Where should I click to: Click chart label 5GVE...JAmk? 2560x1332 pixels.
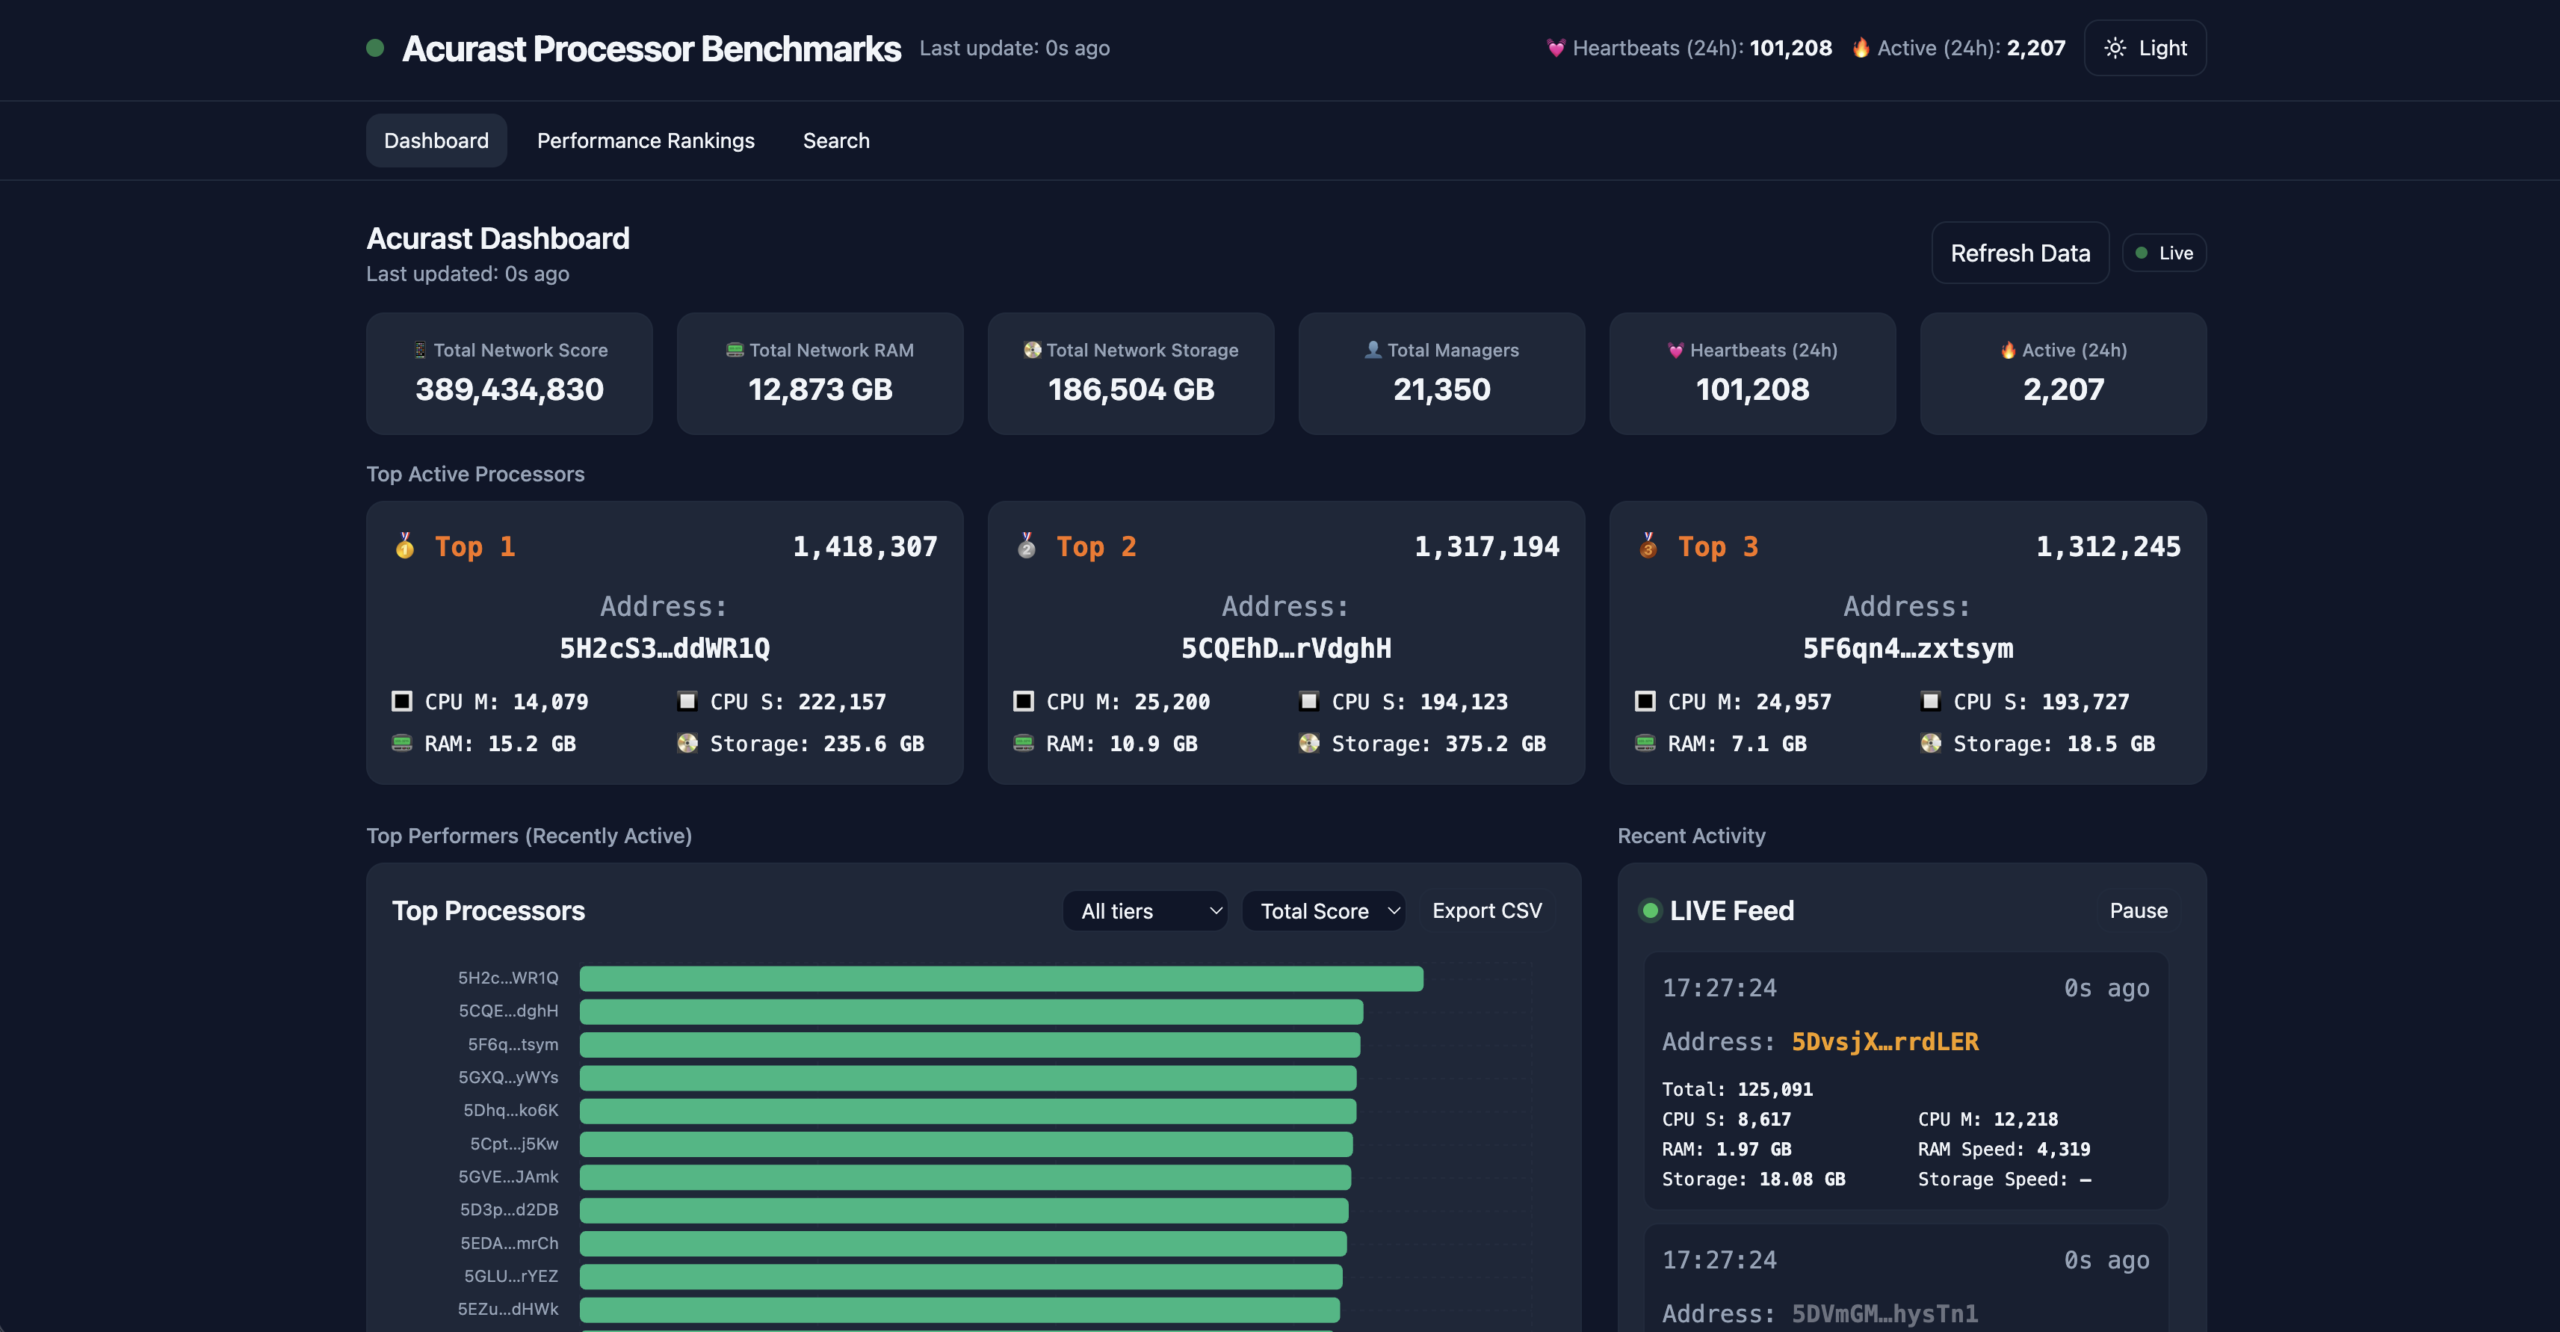(508, 1176)
